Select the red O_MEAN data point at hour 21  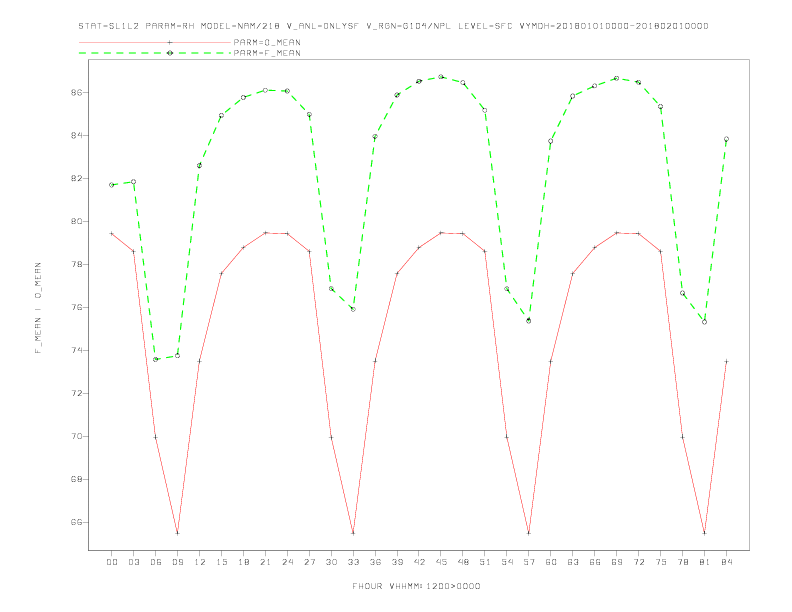pos(265,233)
